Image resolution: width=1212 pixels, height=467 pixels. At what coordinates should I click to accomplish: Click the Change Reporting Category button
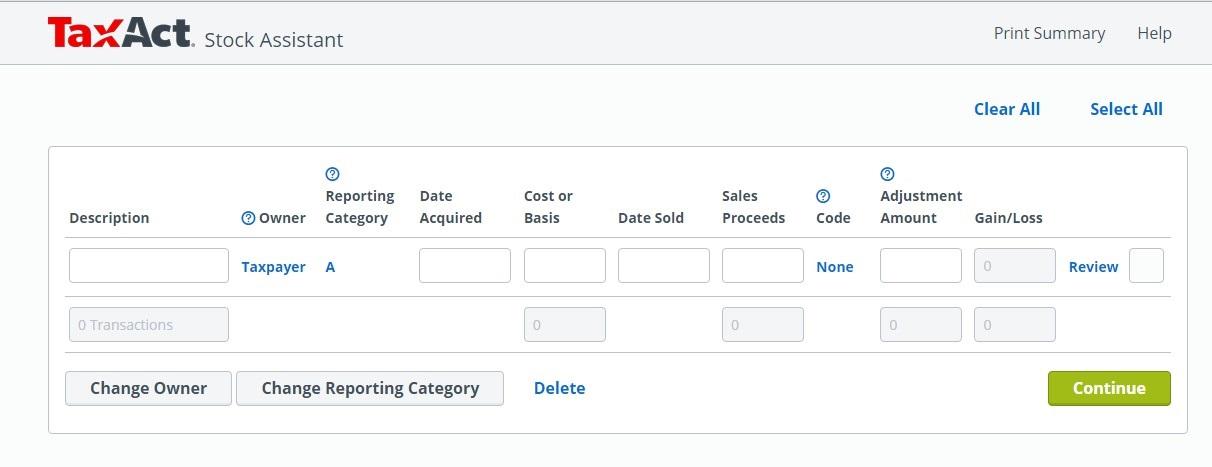point(370,388)
